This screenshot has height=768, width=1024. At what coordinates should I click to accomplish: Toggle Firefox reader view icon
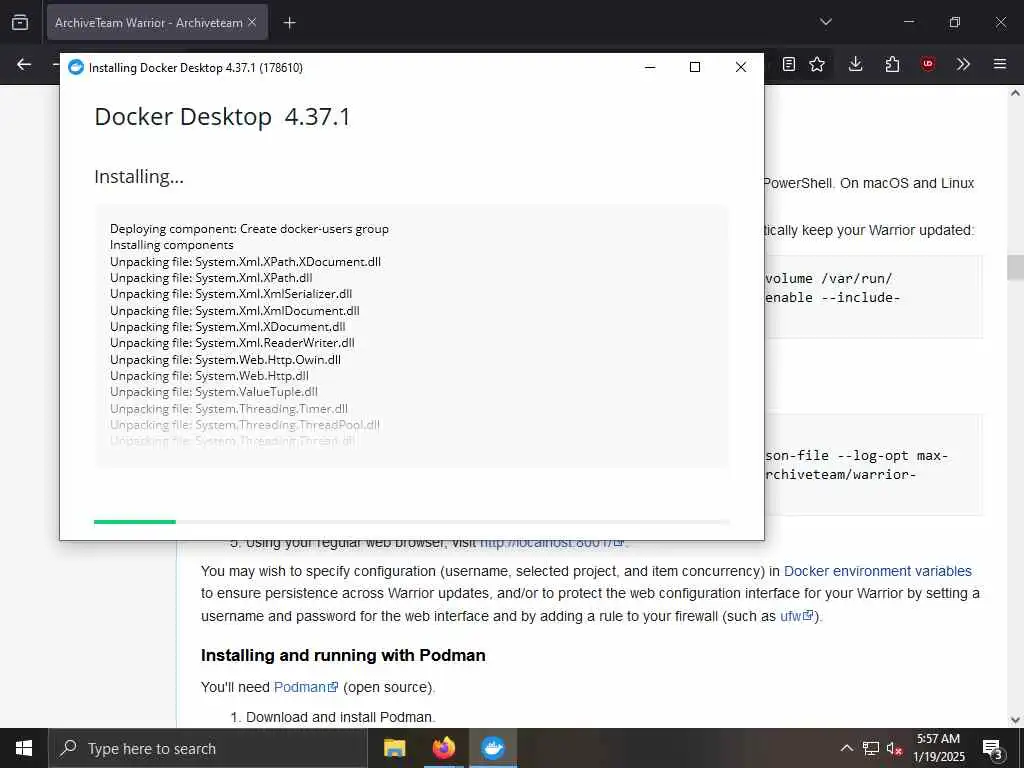(789, 64)
